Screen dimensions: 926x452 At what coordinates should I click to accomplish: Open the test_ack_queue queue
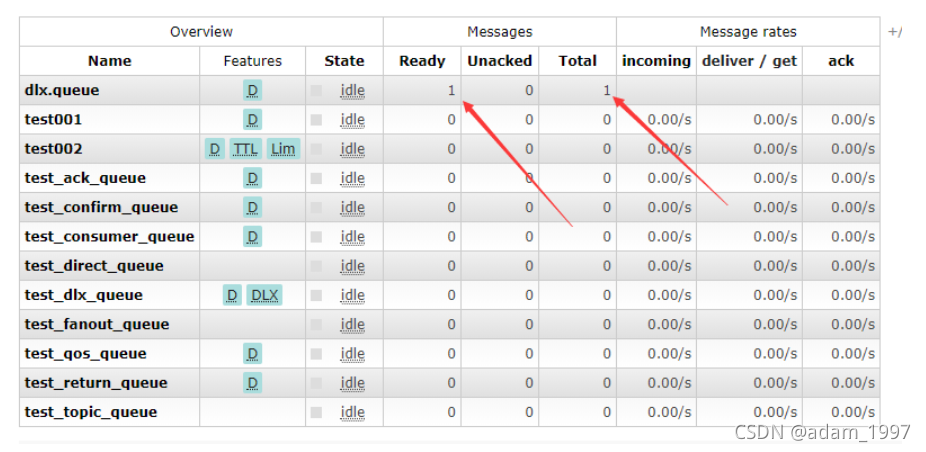pyautogui.click(x=85, y=178)
